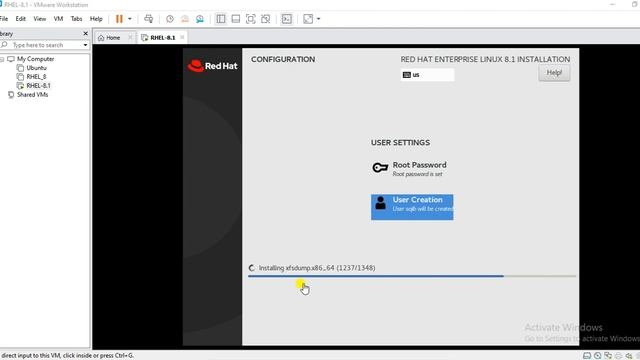Click the network adapter status bar icon
Image resolution: width=640 pixels, height=360 pixels.
pyautogui.click(x=608, y=356)
